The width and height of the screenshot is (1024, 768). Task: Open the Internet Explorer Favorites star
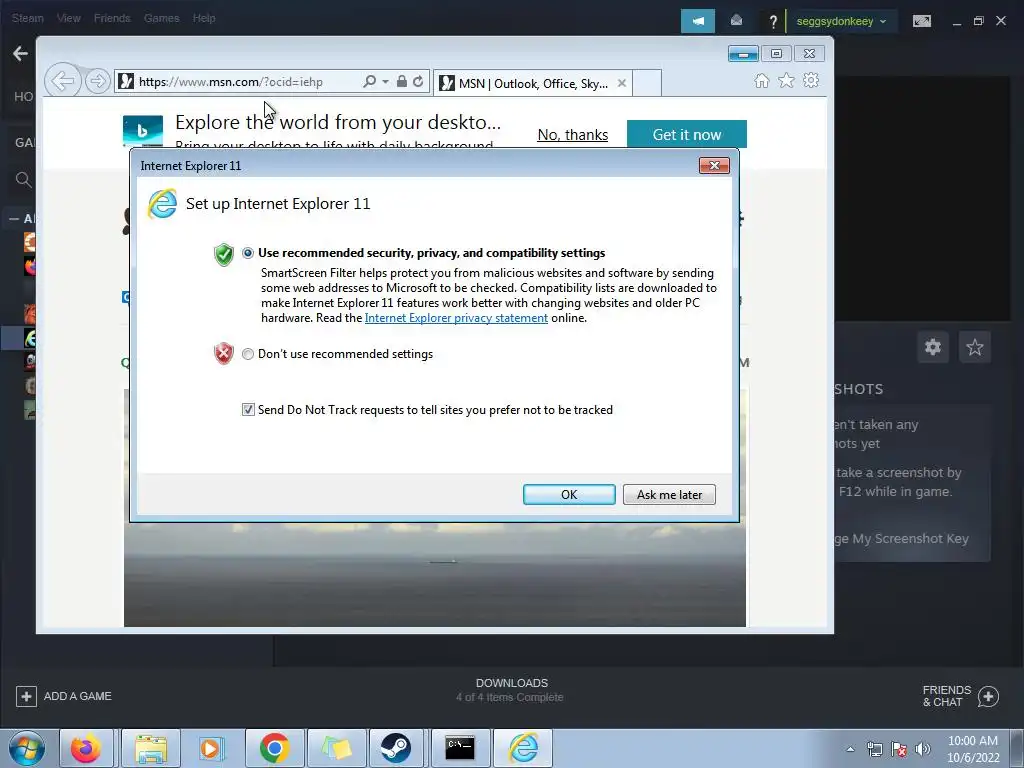tap(786, 80)
